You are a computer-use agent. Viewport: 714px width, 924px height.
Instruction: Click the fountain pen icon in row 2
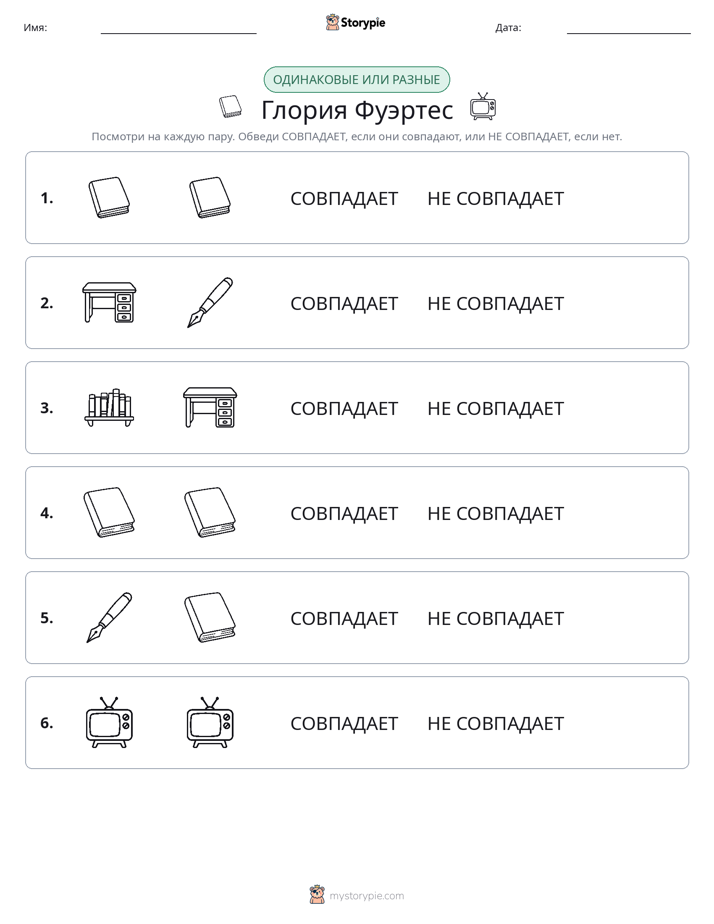coord(210,302)
